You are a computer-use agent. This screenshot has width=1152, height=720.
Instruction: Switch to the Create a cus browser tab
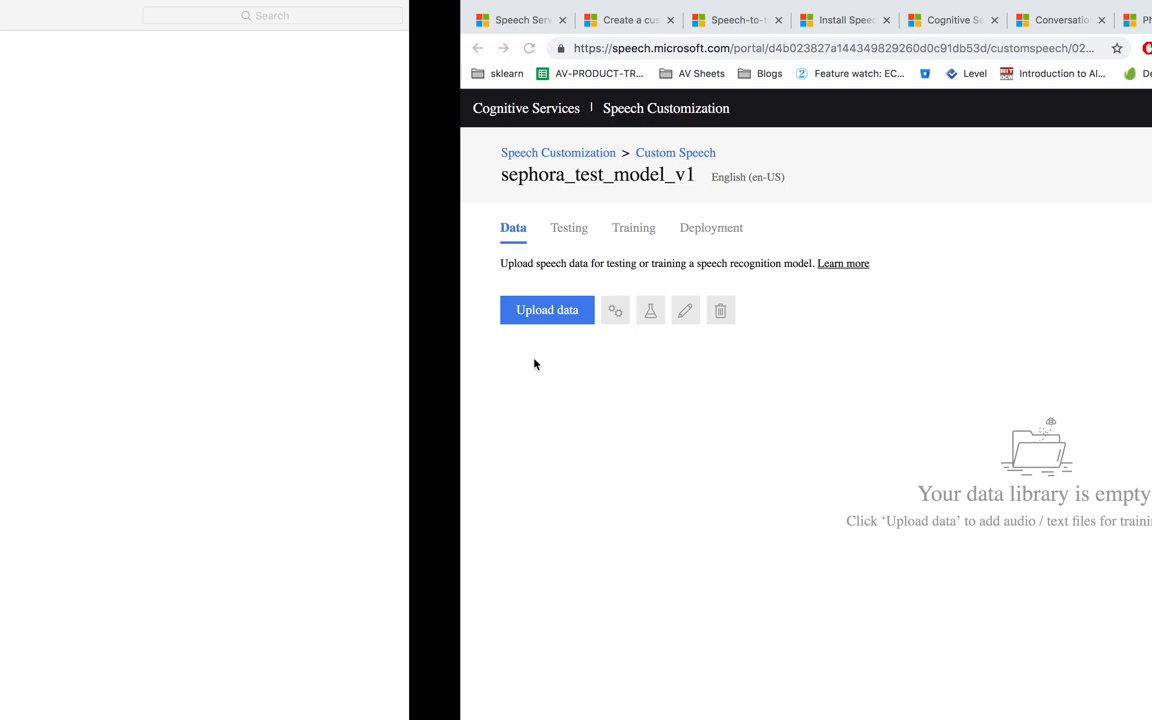coord(628,21)
